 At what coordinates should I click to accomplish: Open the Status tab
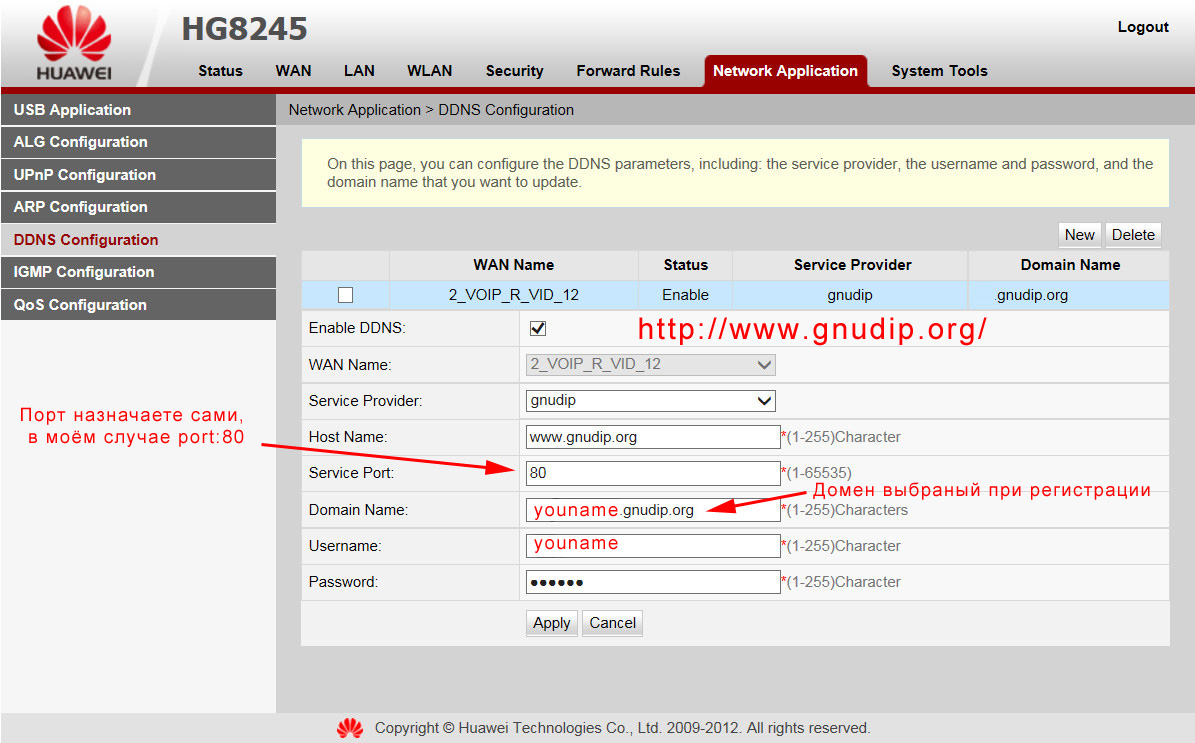pos(220,71)
